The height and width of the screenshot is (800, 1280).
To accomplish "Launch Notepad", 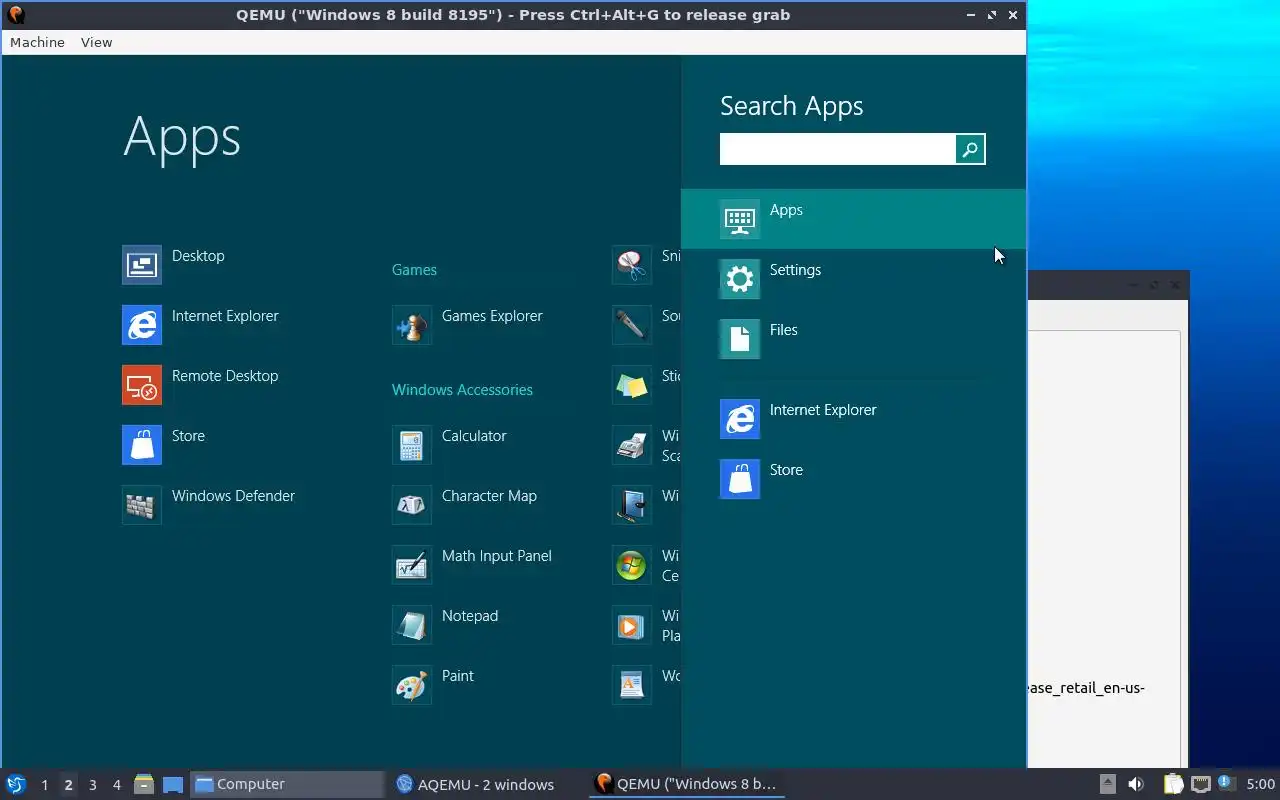I will [445, 625].
